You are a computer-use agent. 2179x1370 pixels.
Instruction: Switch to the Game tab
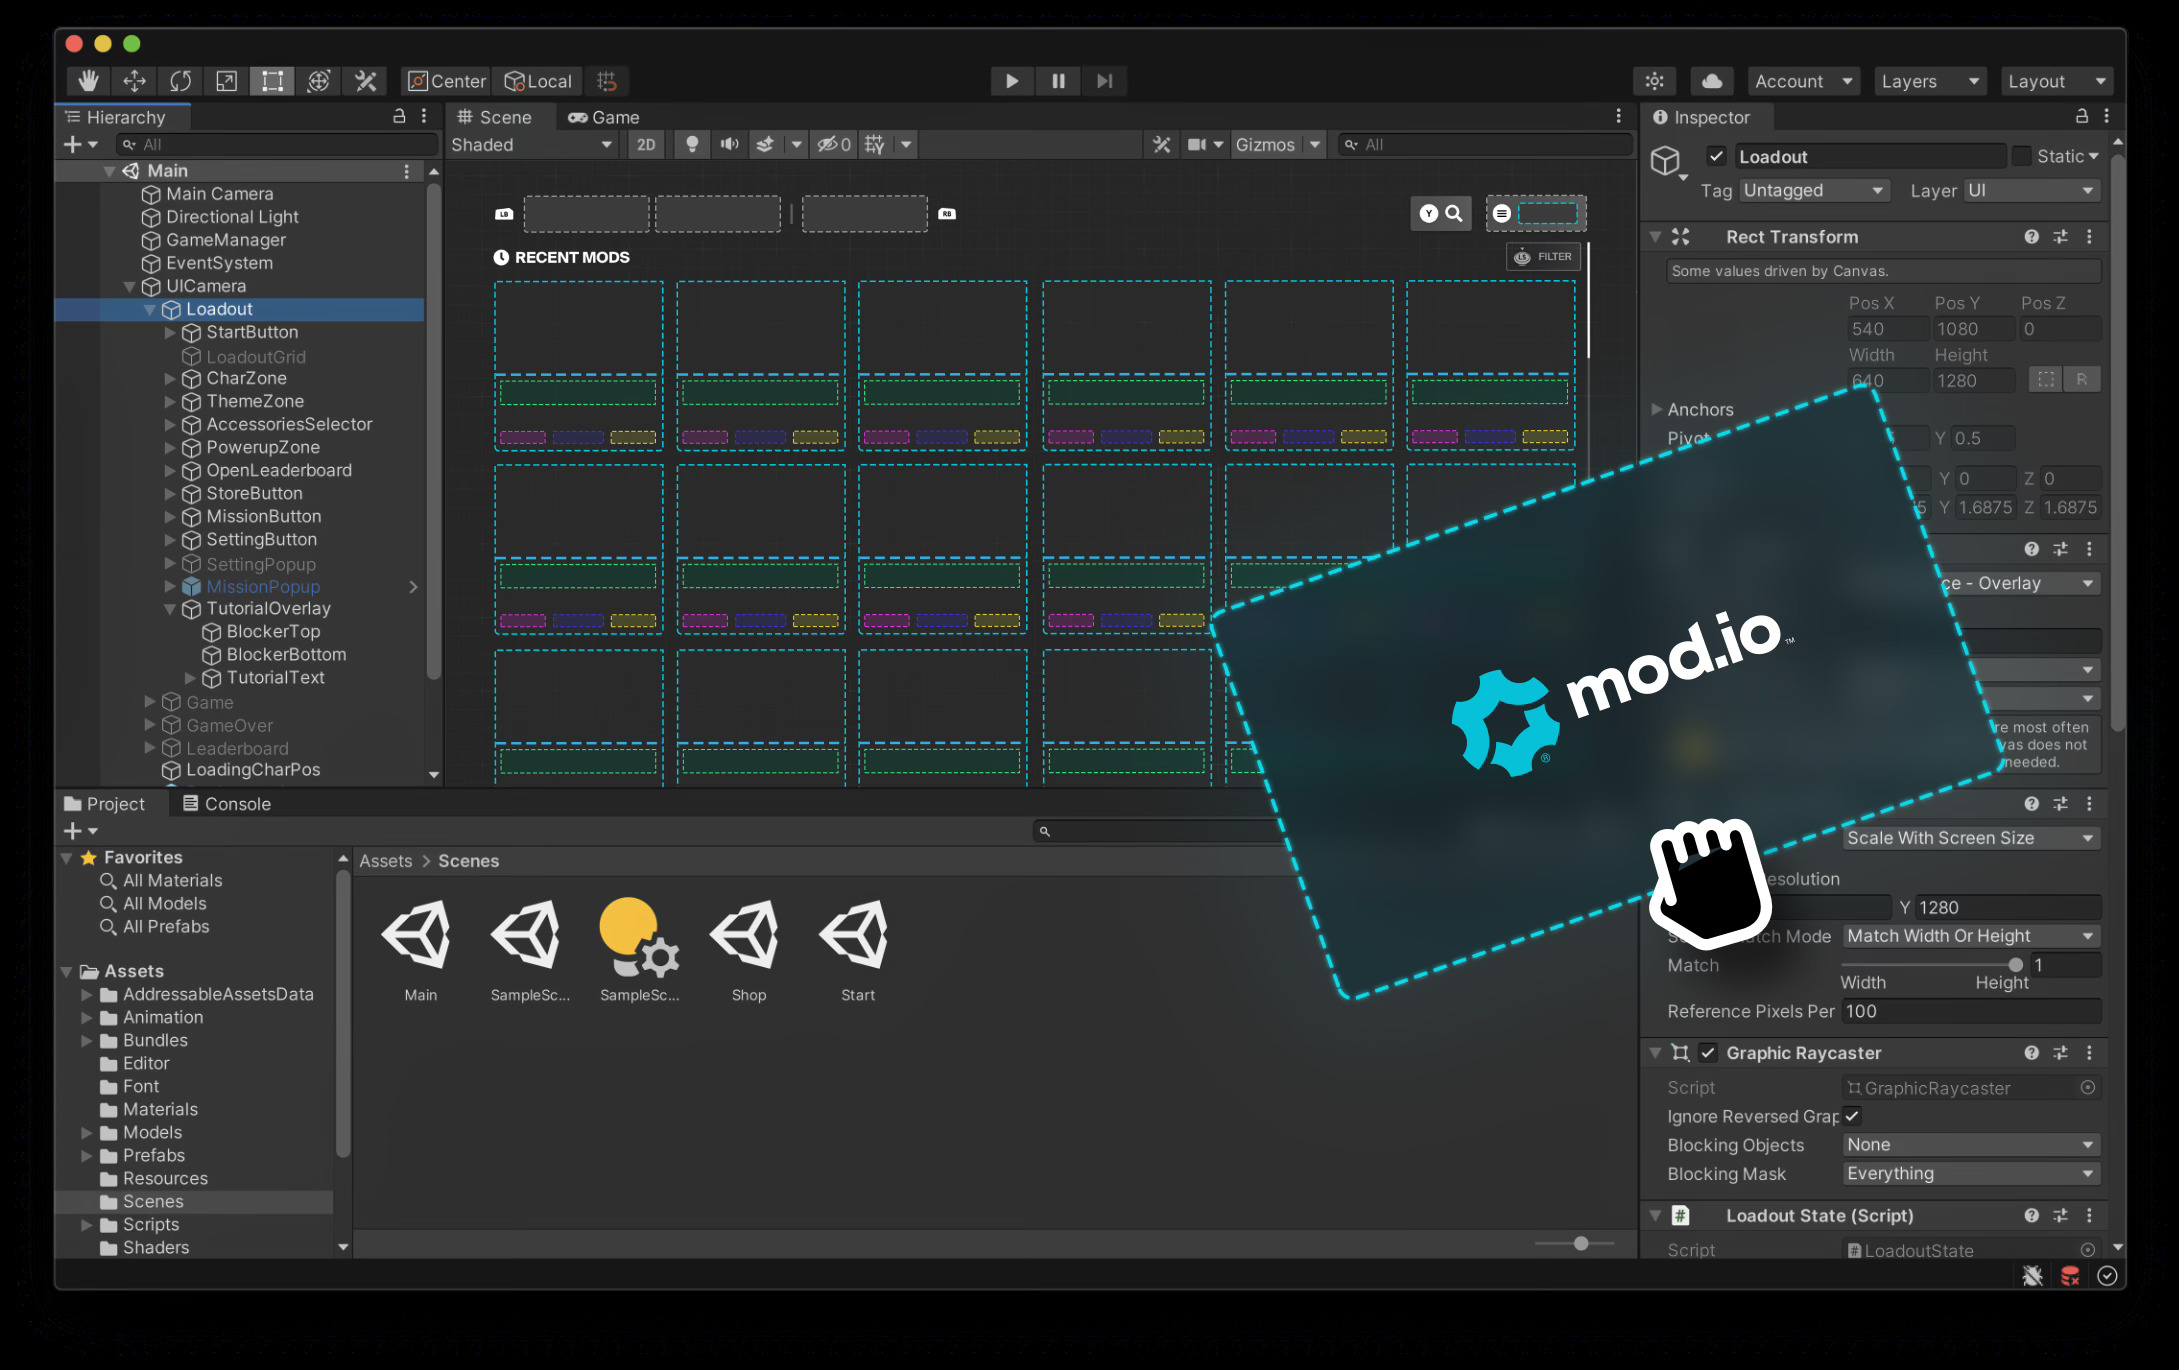pos(604,117)
